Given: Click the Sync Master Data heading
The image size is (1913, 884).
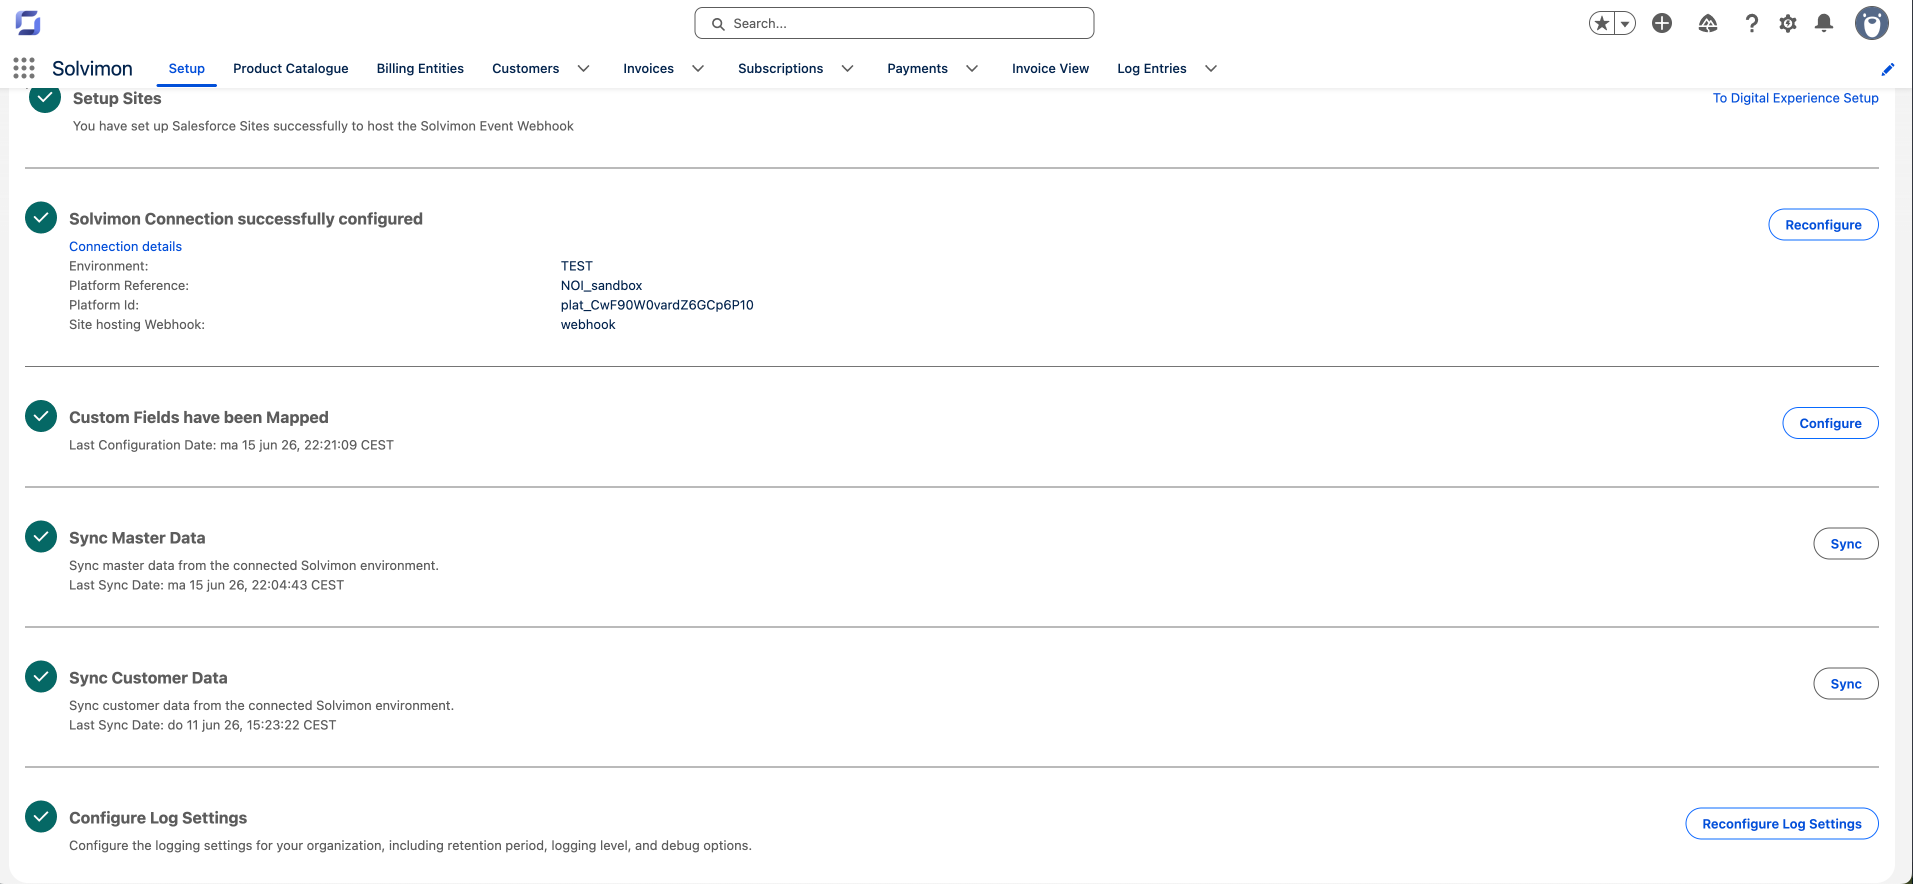Looking at the screenshot, I should tap(137, 538).
